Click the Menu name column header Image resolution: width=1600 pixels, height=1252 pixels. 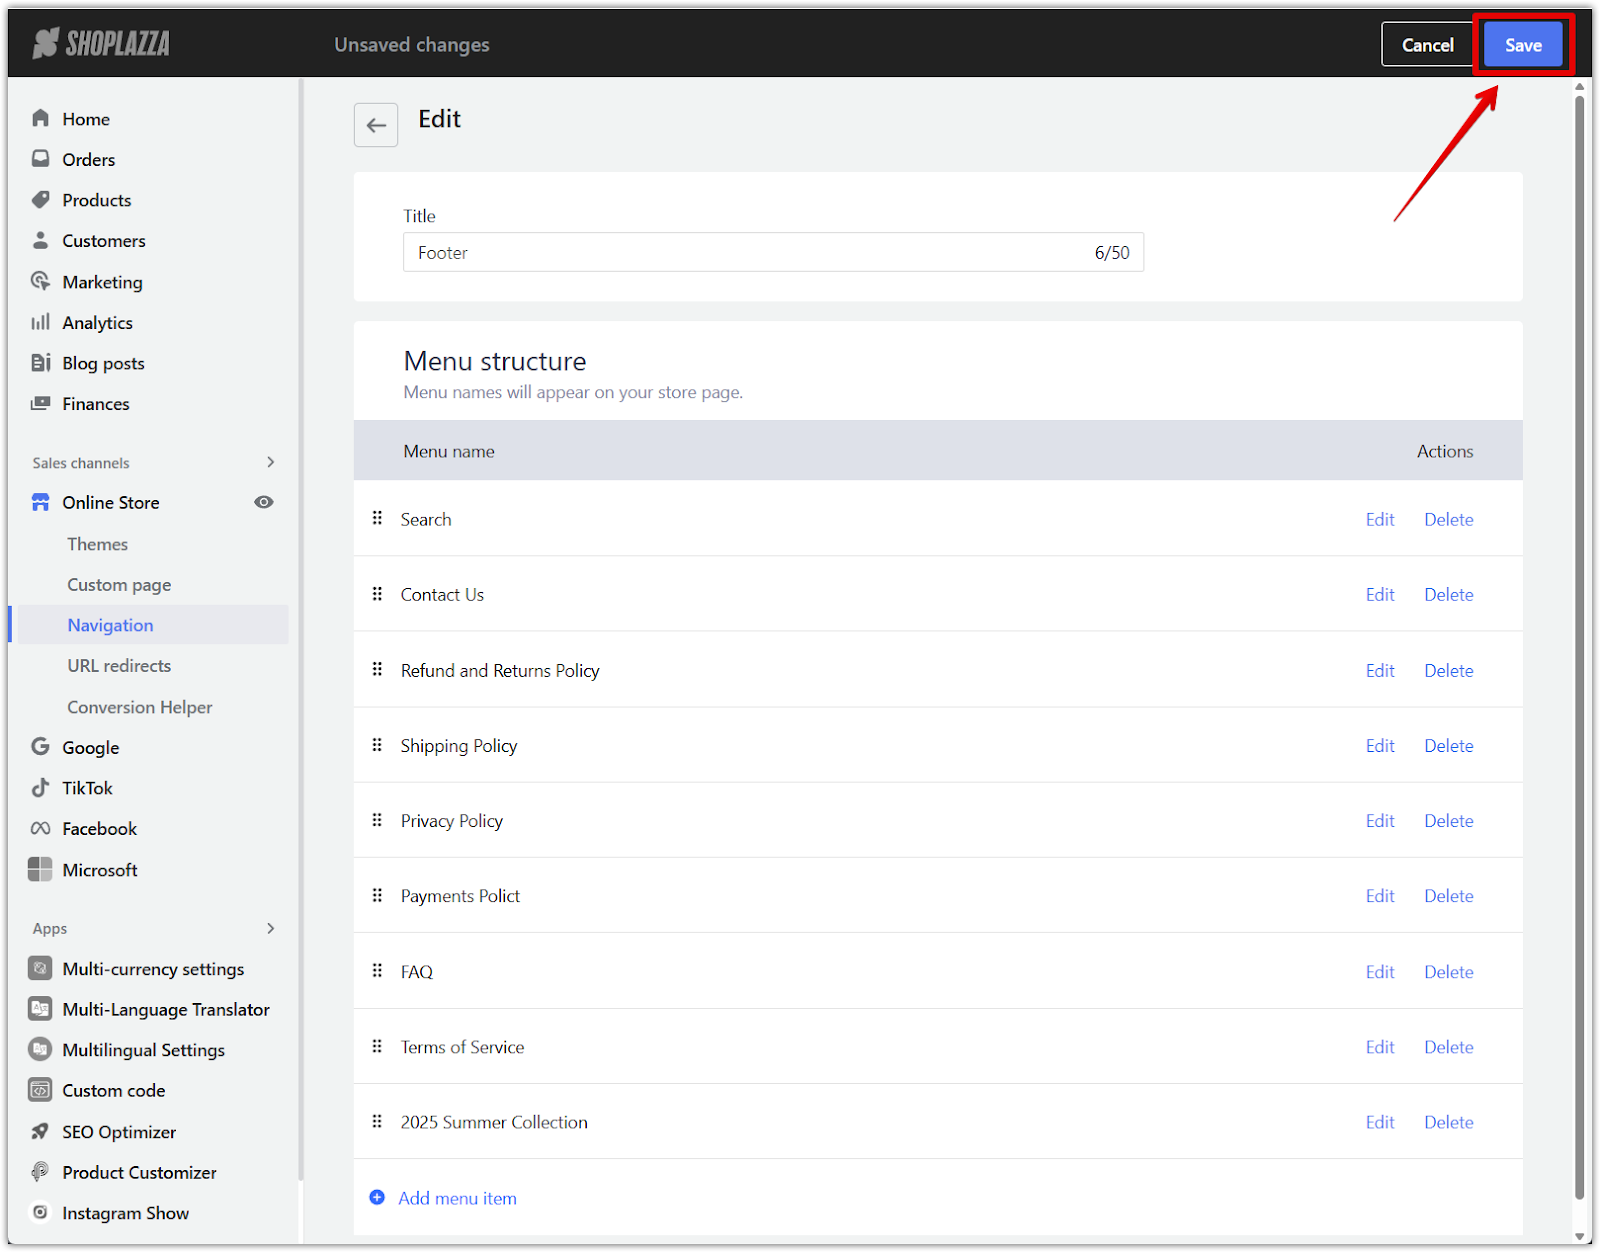click(449, 451)
